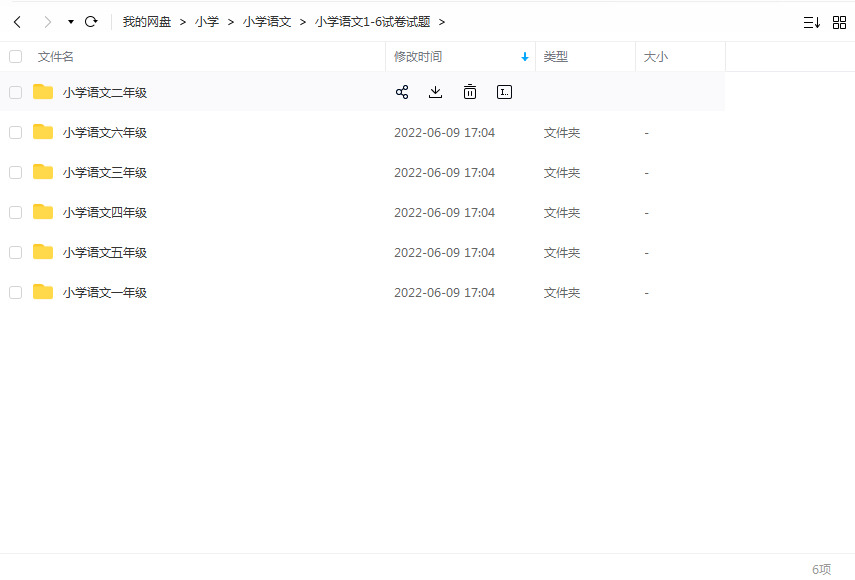Check the box for 小学语文五年级

[16, 252]
